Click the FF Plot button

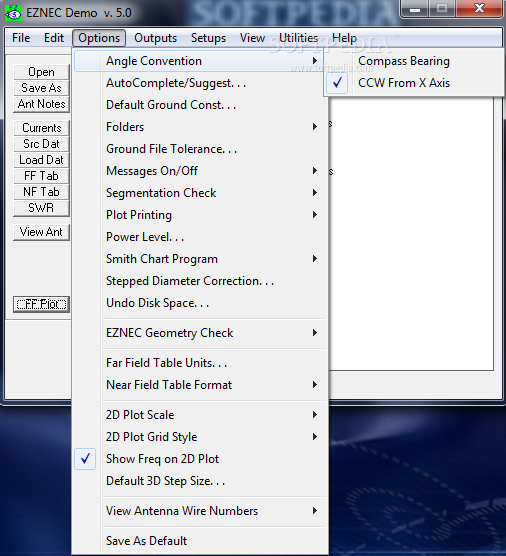[x=41, y=304]
